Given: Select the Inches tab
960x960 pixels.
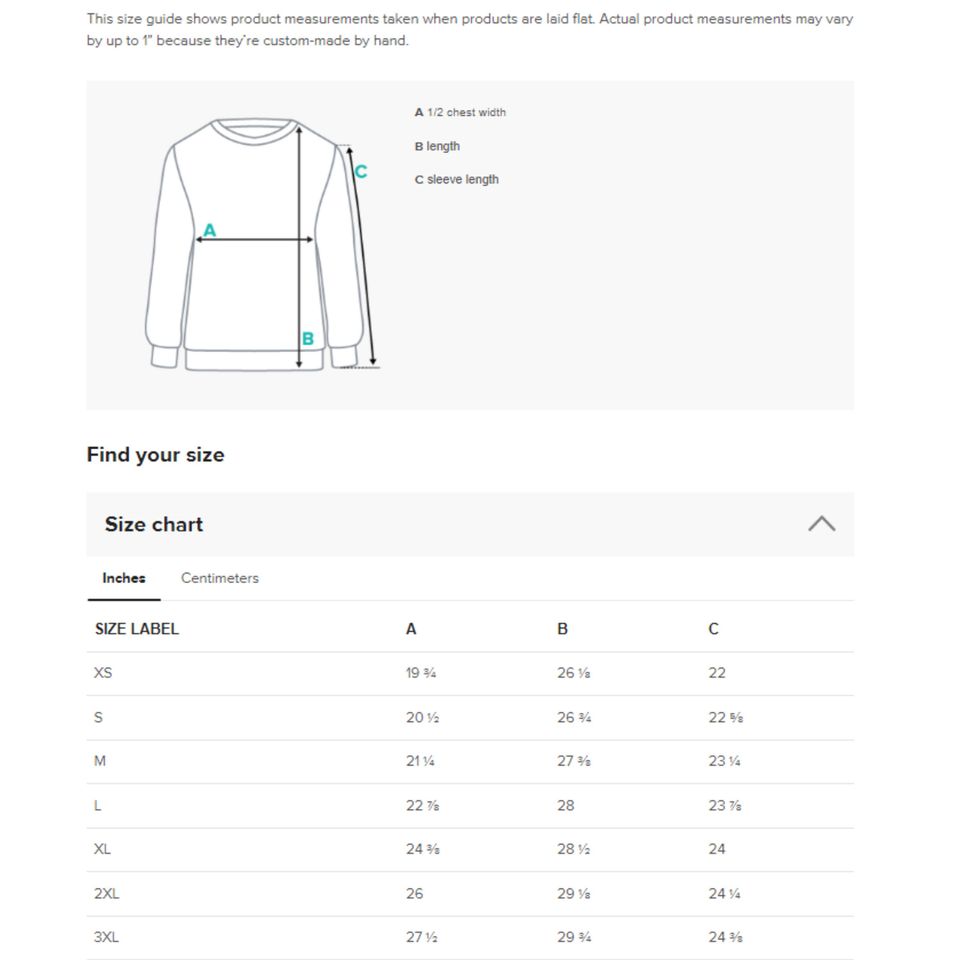Looking at the screenshot, I should (x=124, y=578).
